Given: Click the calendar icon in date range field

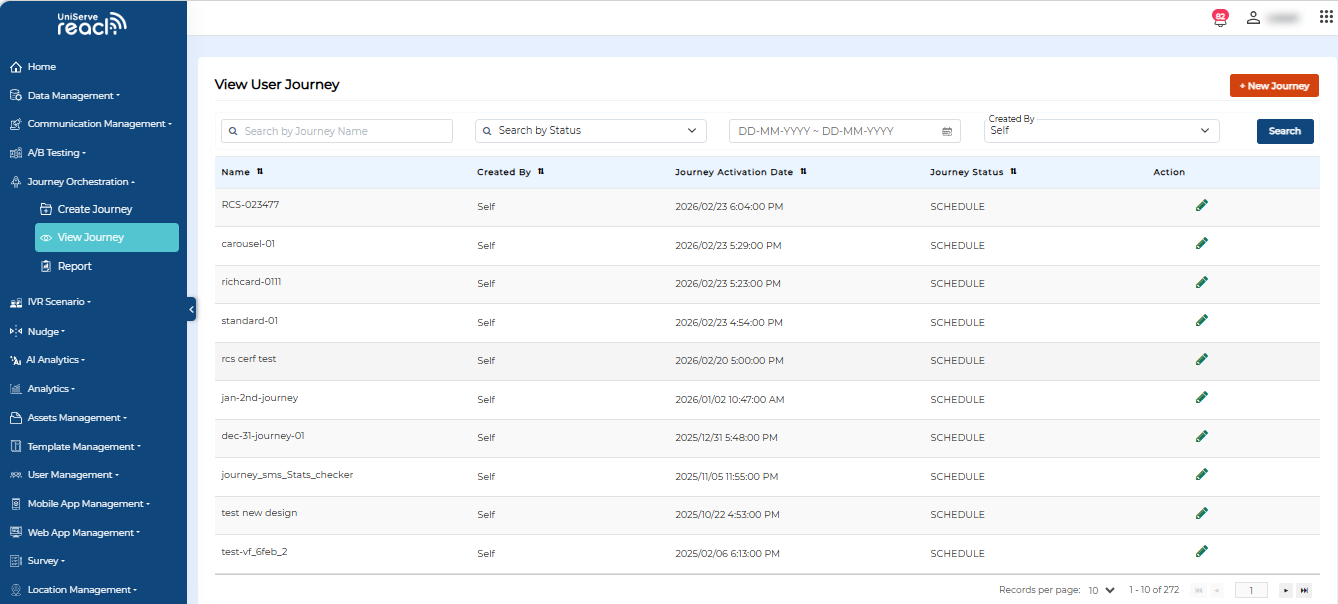Looking at the screenshot, I should point(947,131).
